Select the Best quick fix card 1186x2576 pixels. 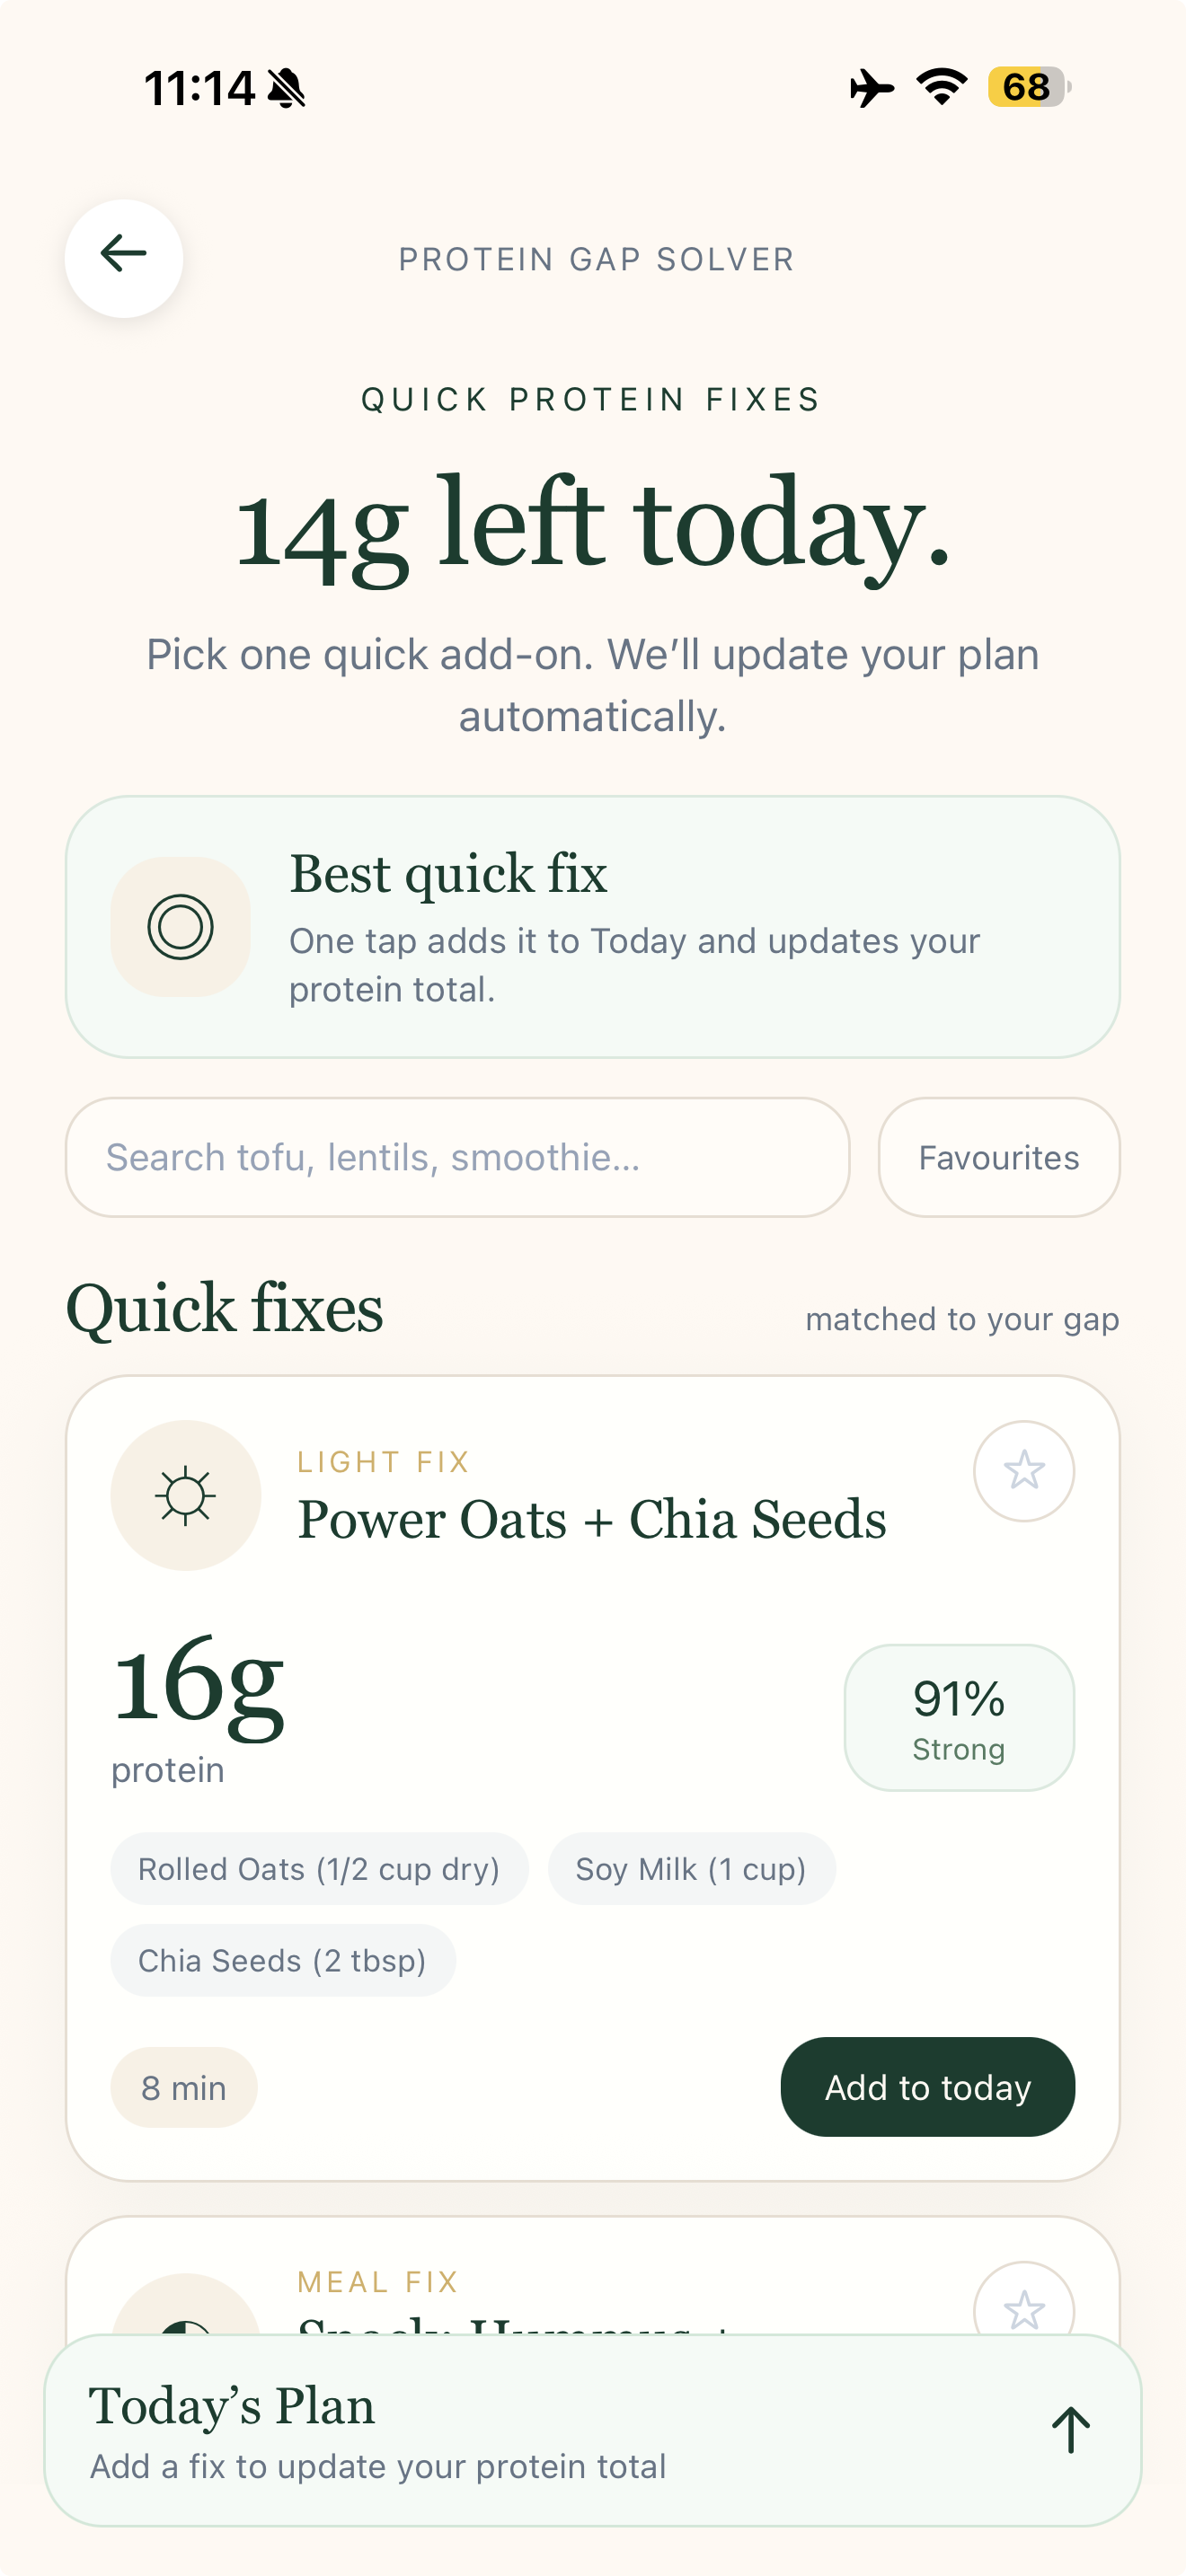[x=593, y=927]
